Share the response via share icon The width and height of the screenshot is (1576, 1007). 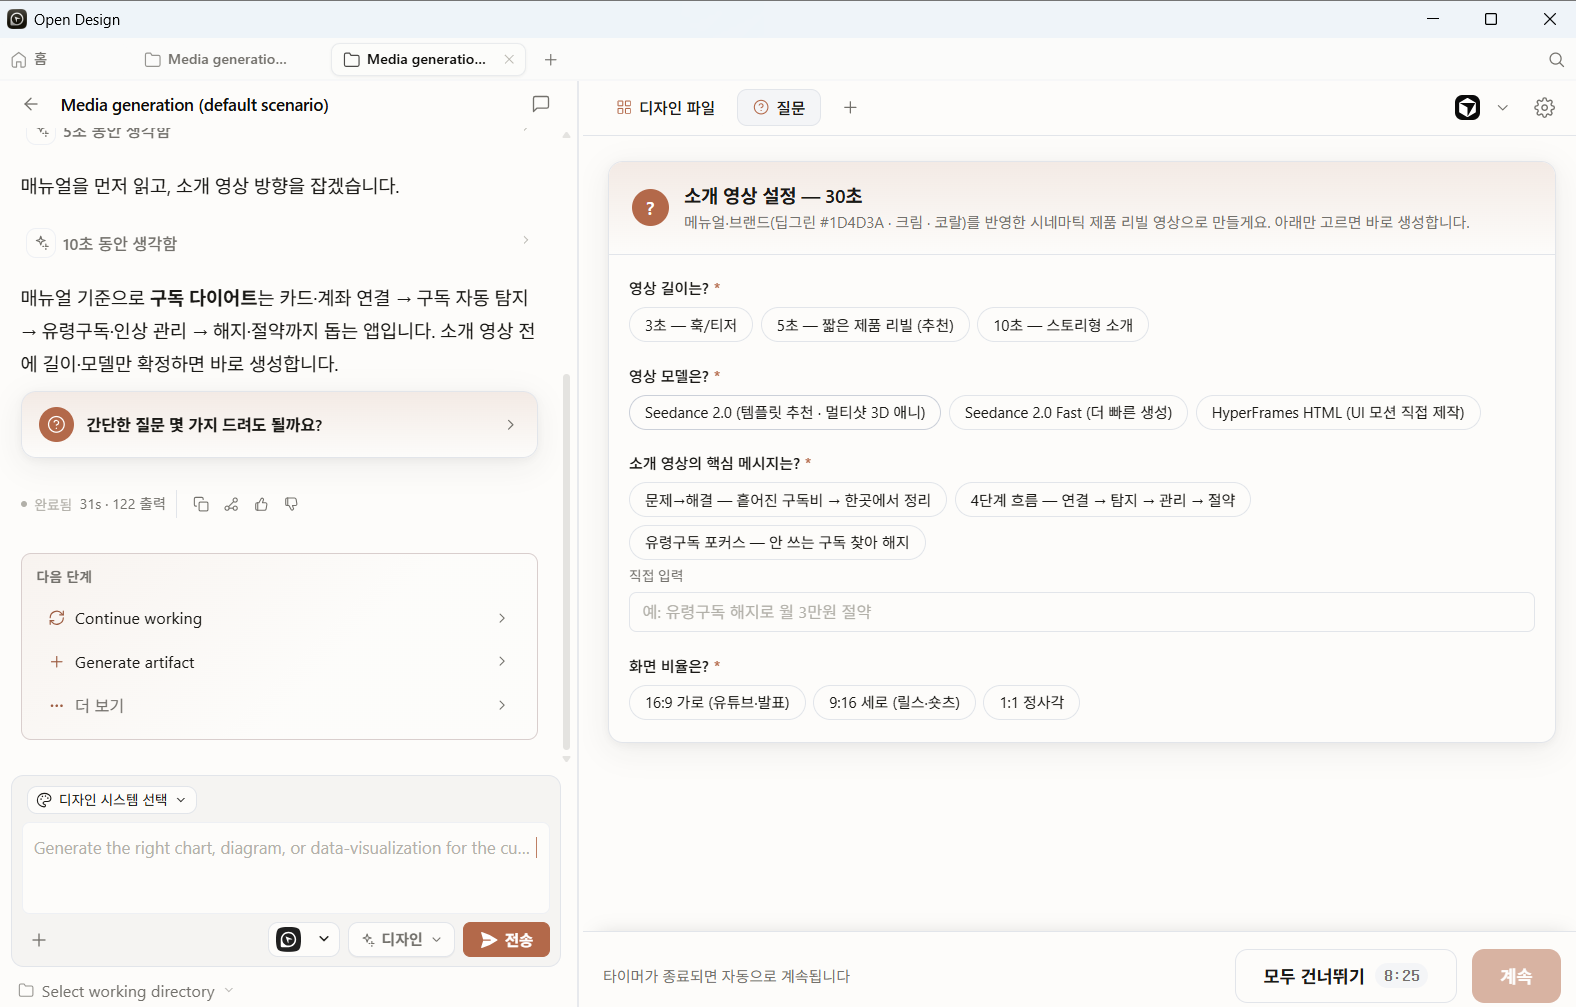pos(231,504)
